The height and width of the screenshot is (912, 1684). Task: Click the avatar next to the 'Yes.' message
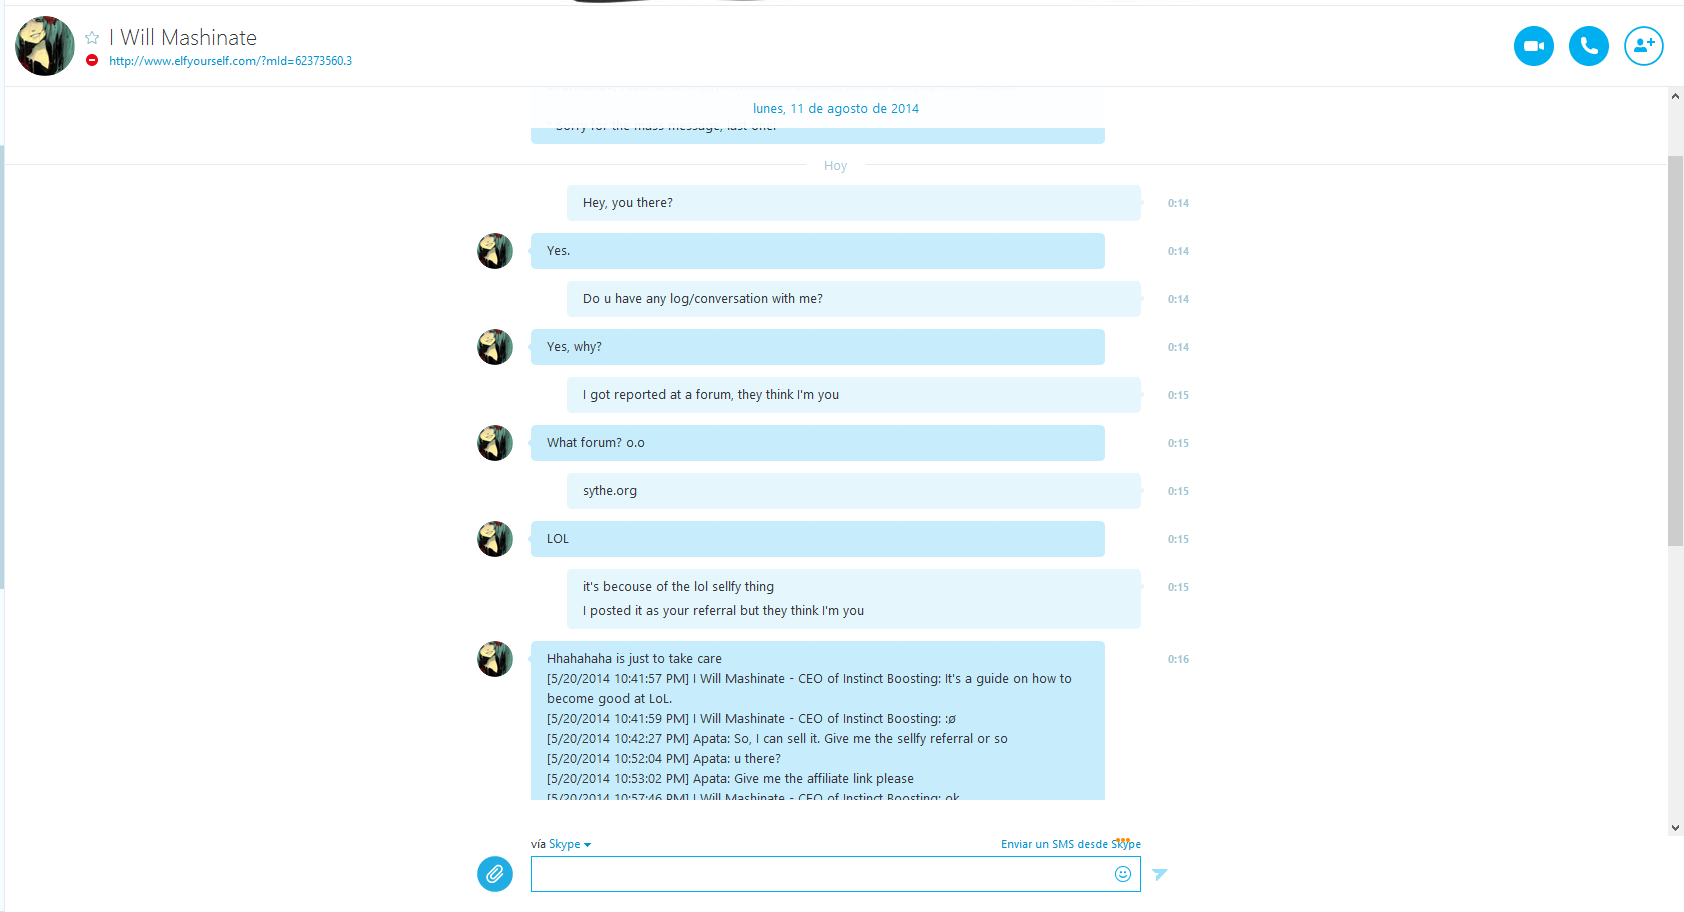pyautogui.click(x=495, y=251)
